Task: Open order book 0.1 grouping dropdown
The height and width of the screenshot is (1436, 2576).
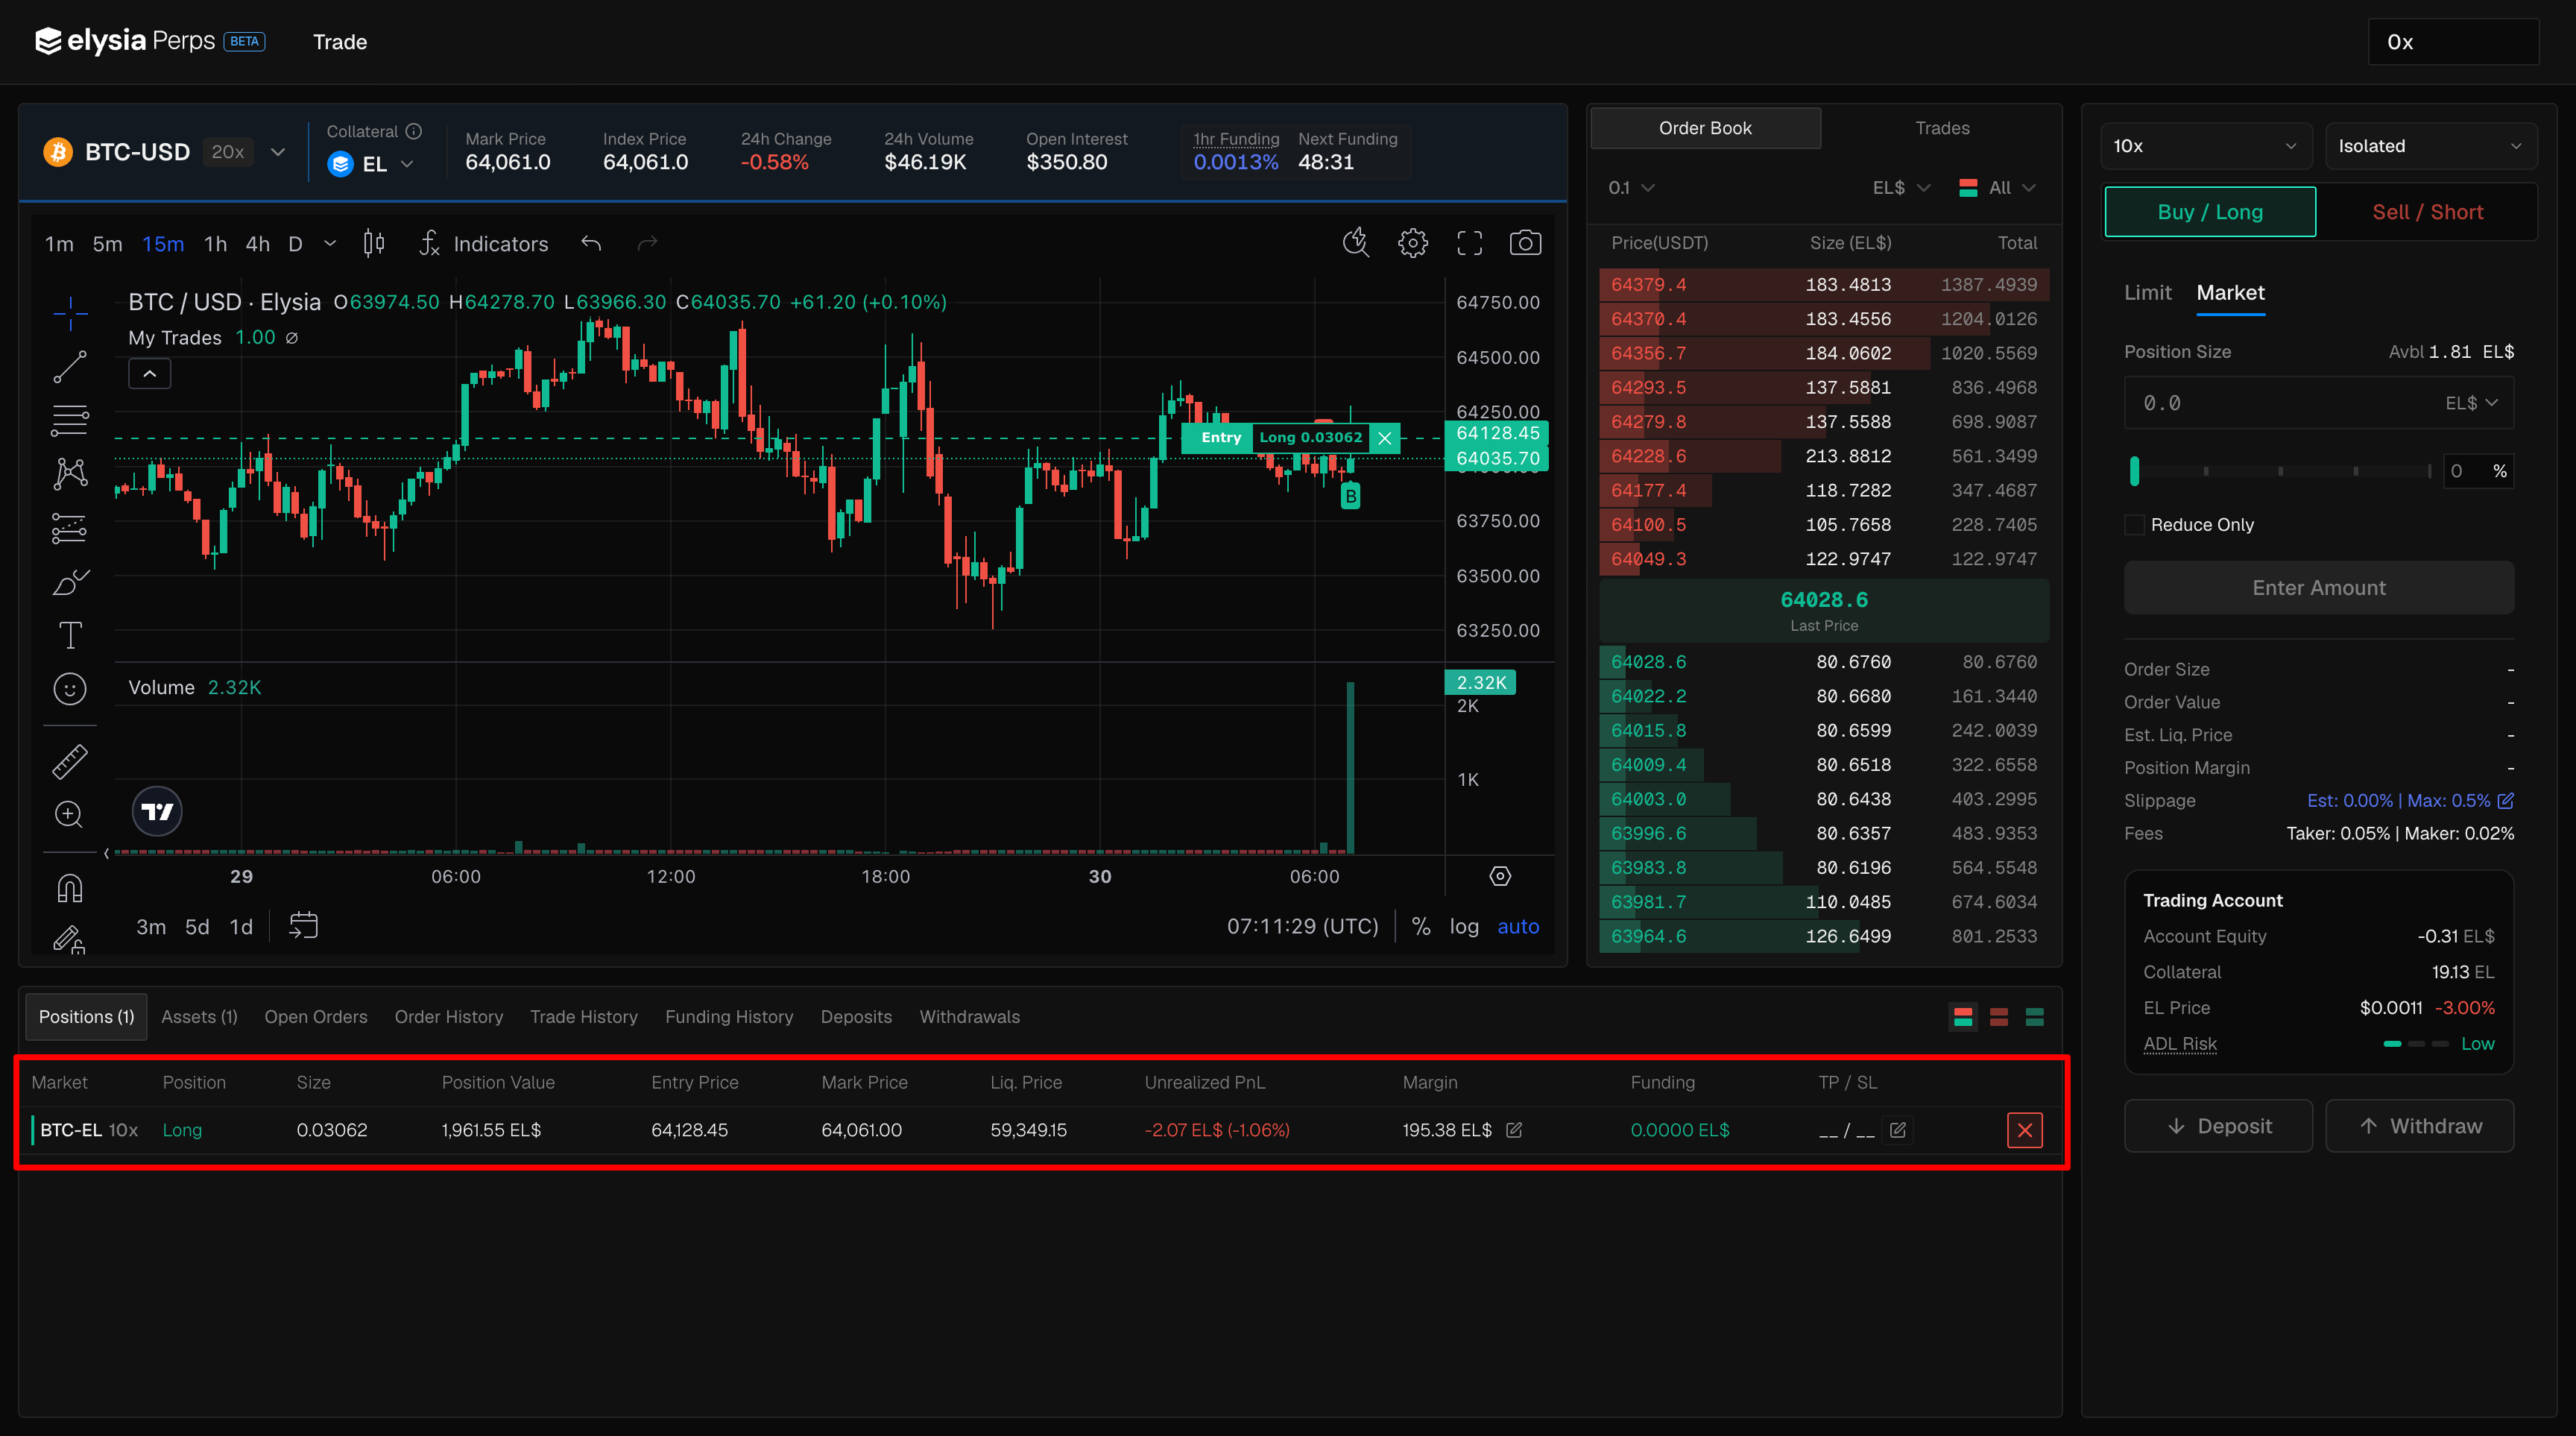Action: [x=1631, y=188]
